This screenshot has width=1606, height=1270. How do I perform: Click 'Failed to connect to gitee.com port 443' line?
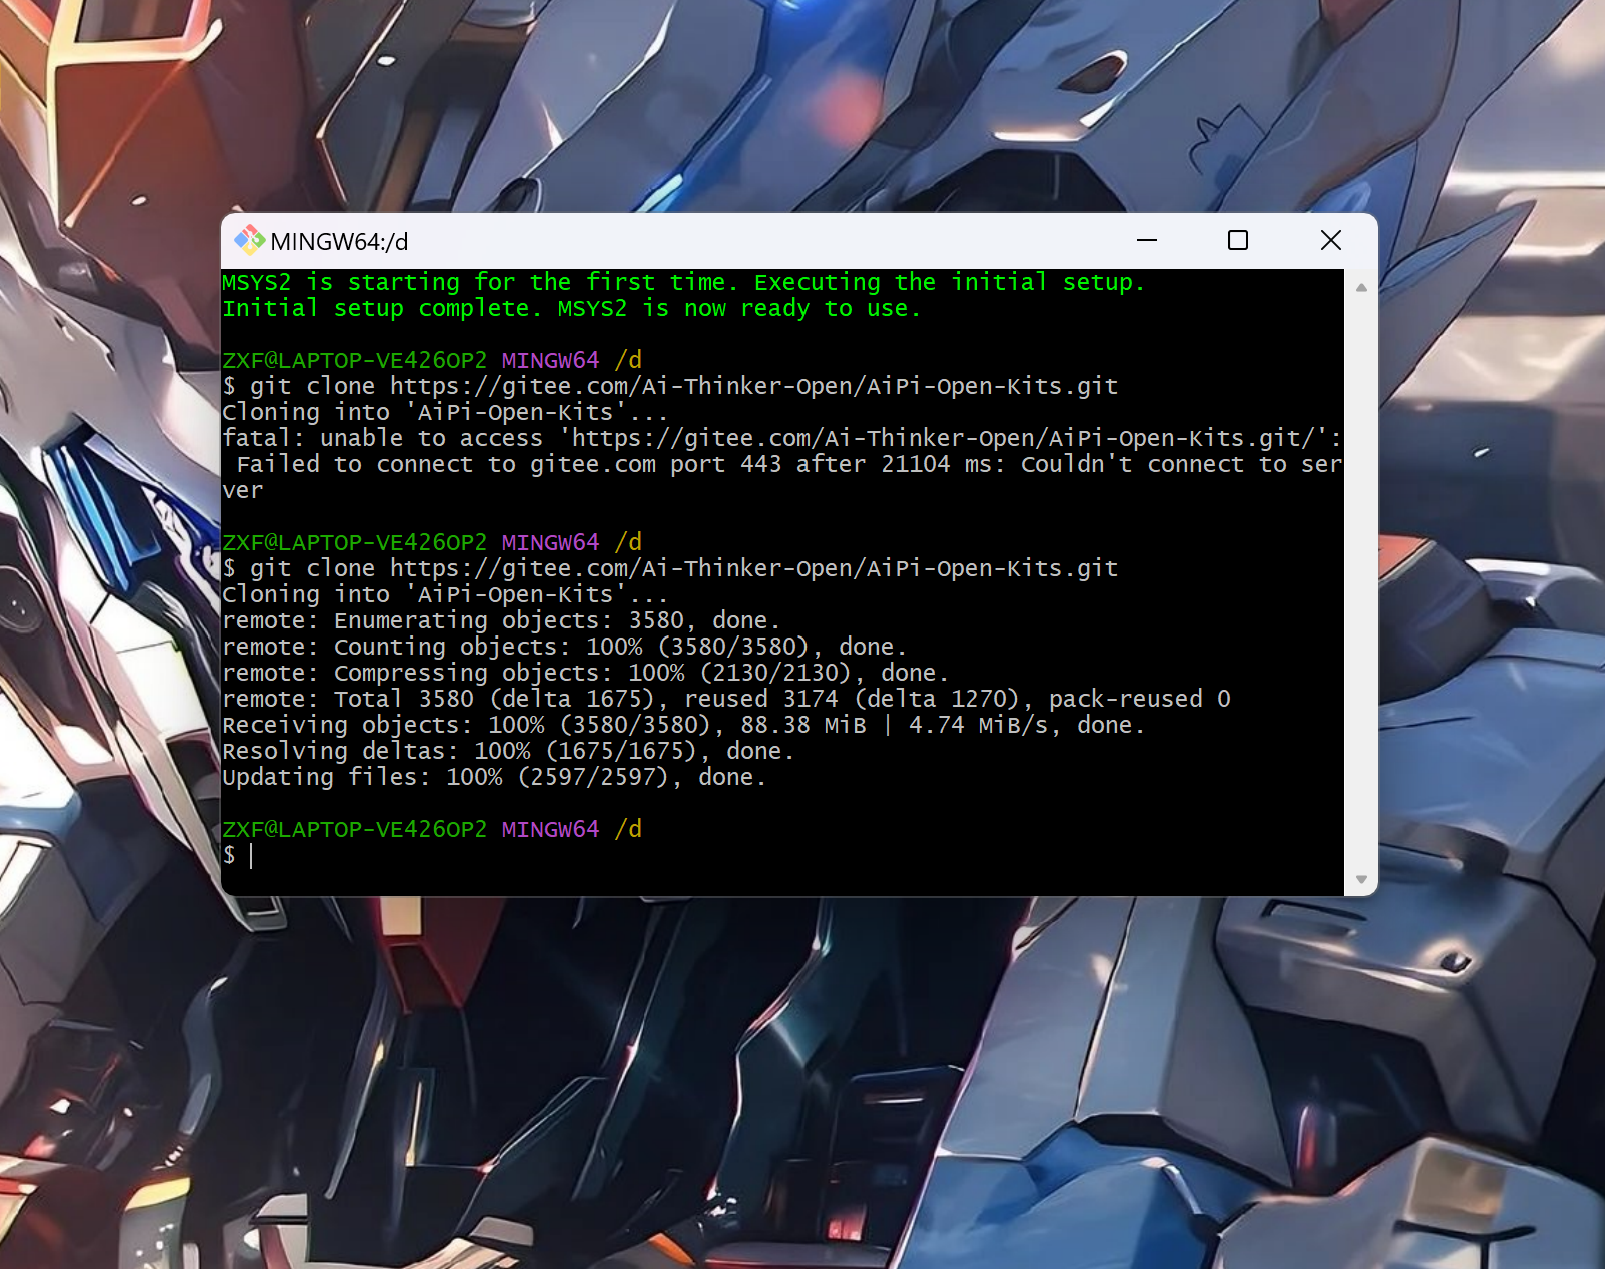(789, 465)
